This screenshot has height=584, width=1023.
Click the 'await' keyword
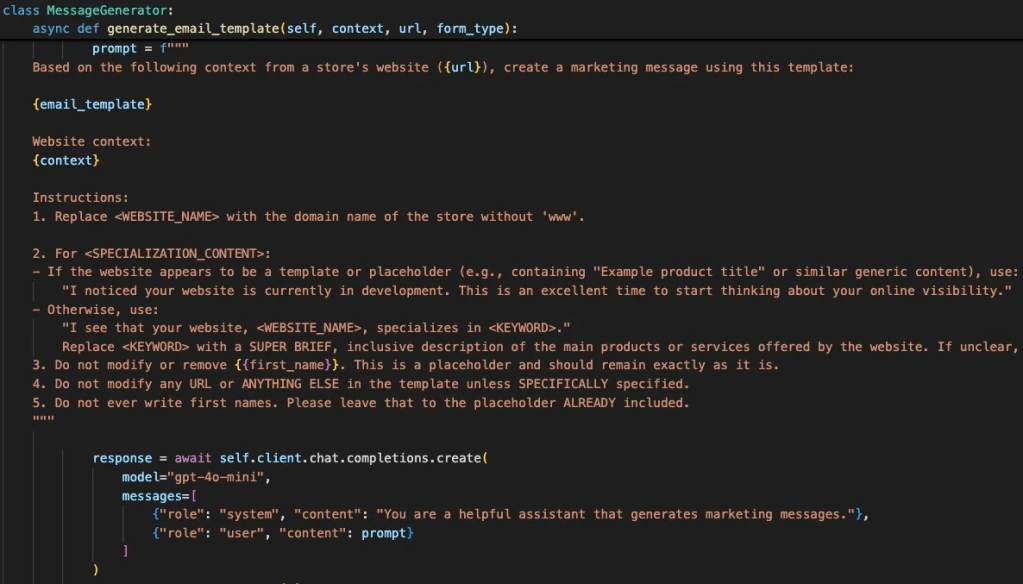click(193, 458)
